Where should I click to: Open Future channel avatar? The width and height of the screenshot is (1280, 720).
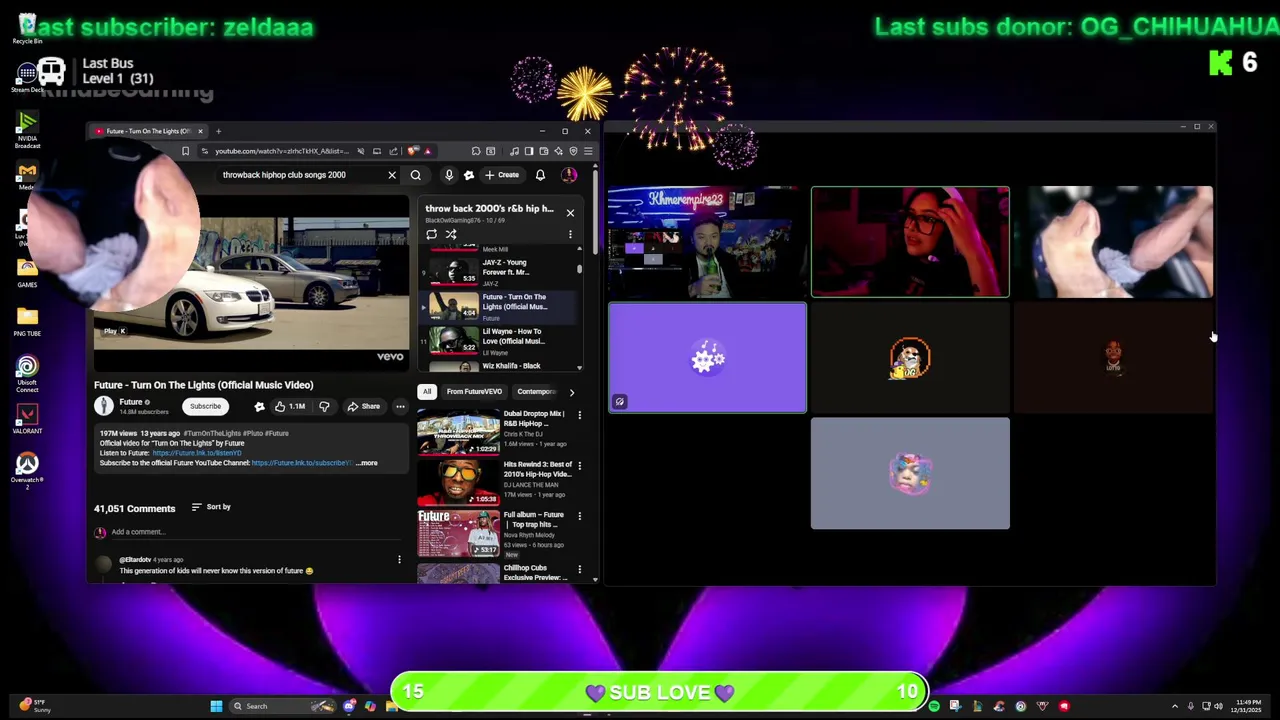(x=104, y=406)
